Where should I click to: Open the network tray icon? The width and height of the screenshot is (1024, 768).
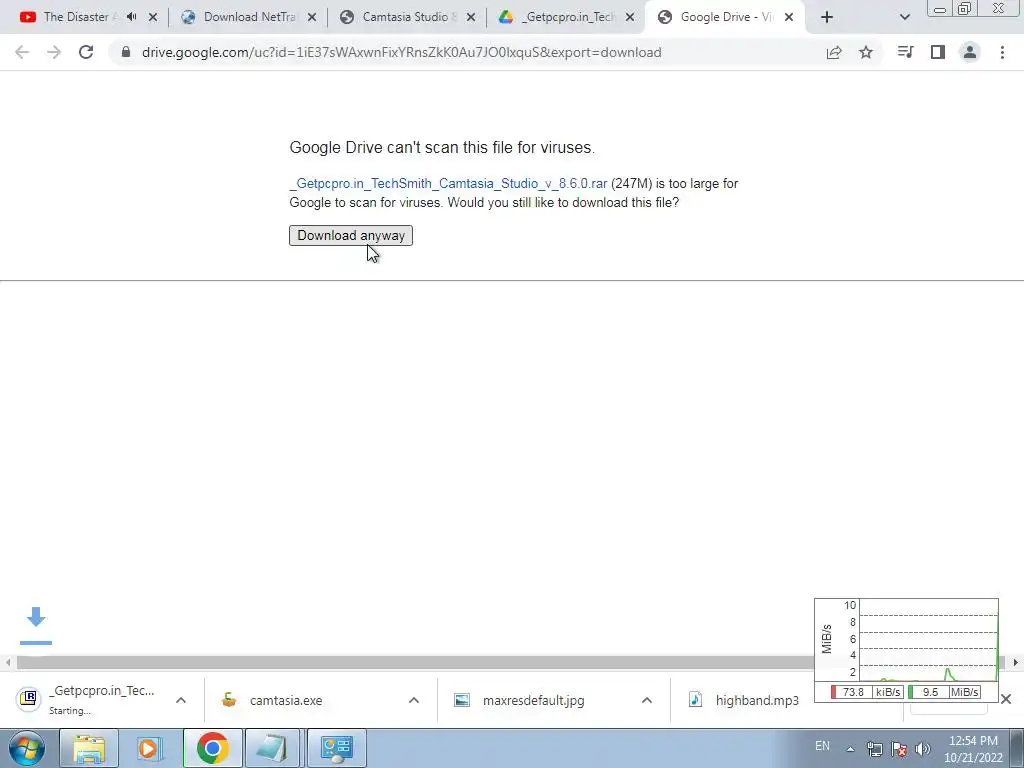pos(874,748)
